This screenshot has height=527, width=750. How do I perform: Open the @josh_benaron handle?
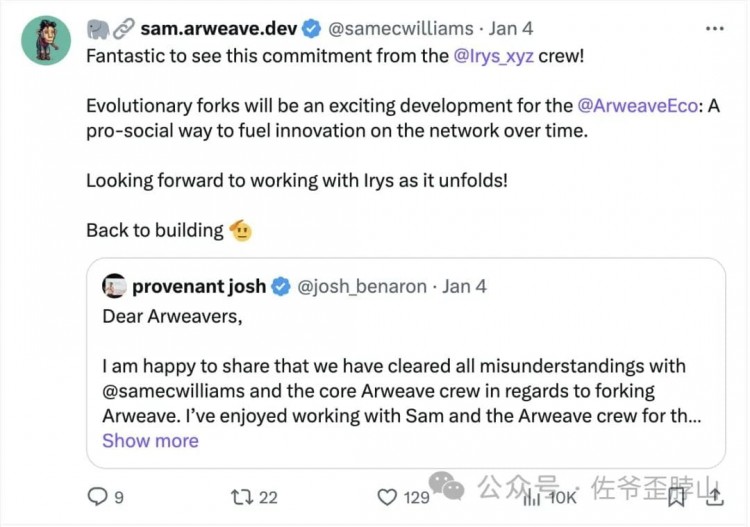[362, 286]
